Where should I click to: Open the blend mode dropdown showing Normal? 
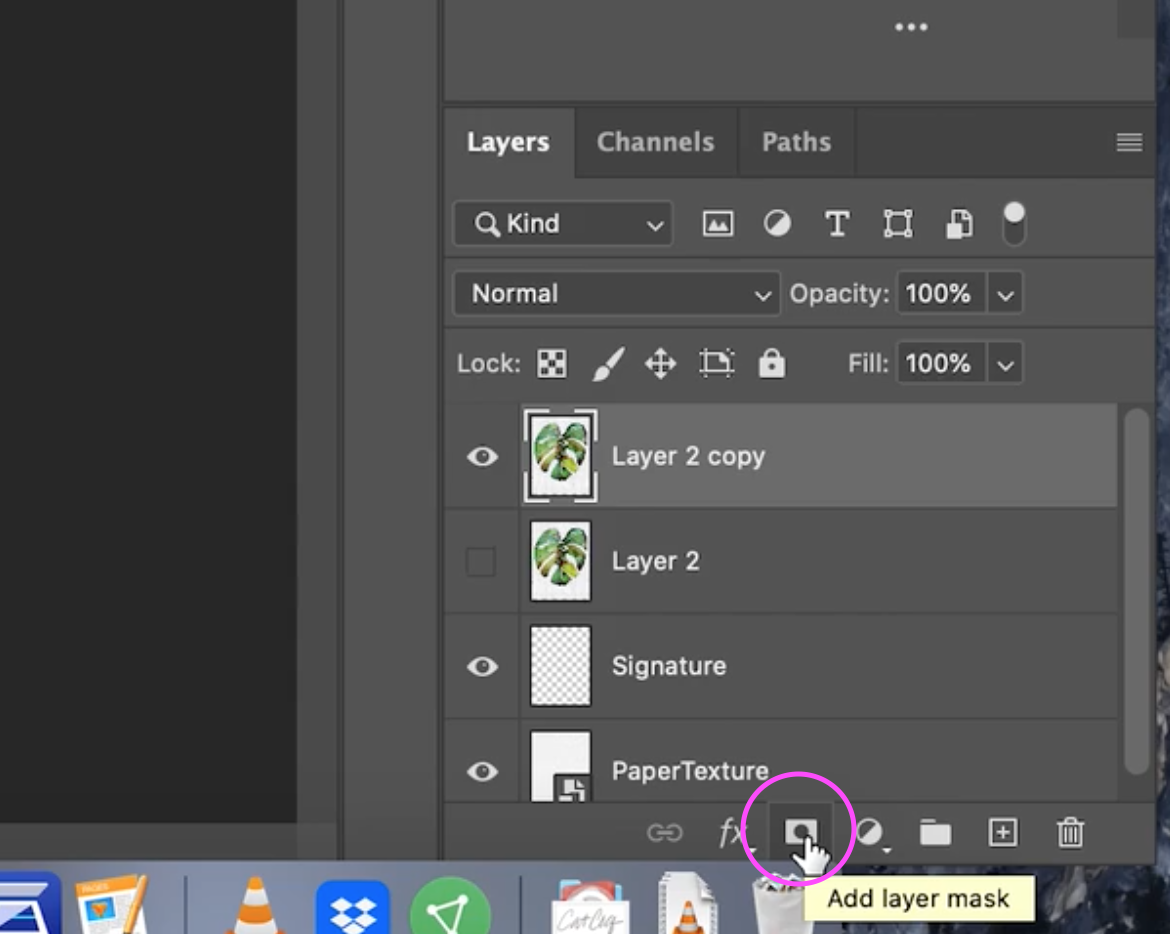616,293
